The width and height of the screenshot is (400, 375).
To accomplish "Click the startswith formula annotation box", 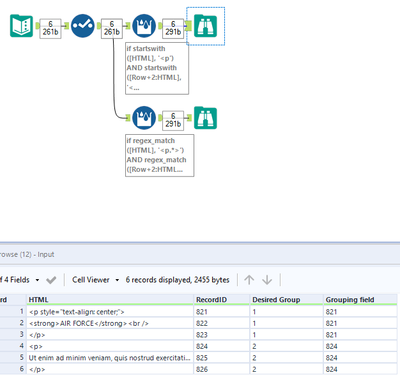I will pyautogui.click(x=157, y=68).
